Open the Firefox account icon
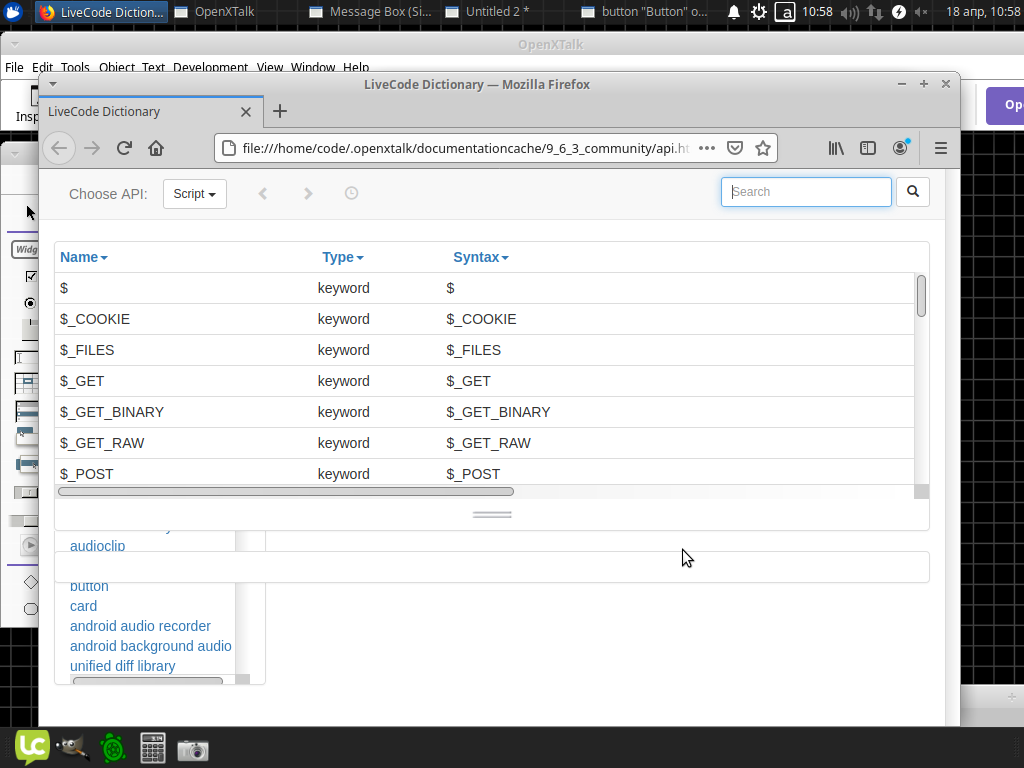 [x=900, y=148]
